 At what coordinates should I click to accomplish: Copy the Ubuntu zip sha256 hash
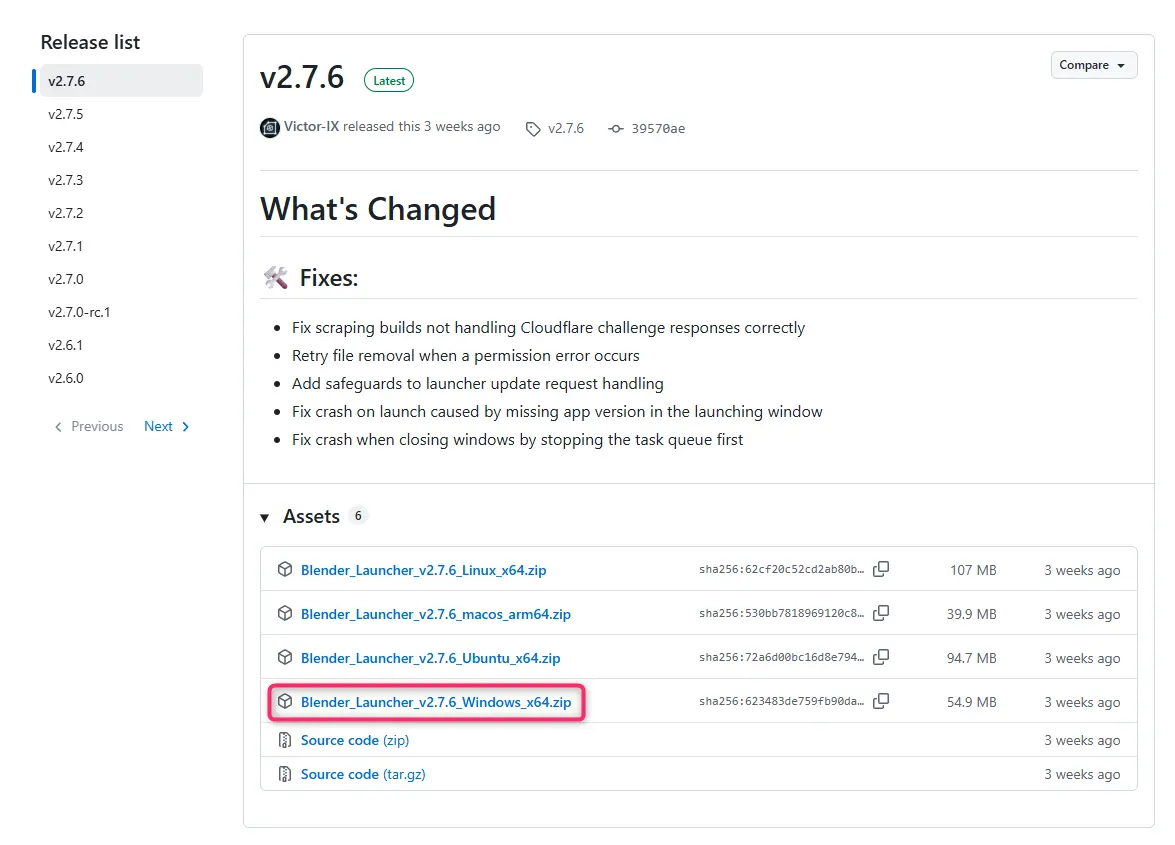tap(881, 658)
